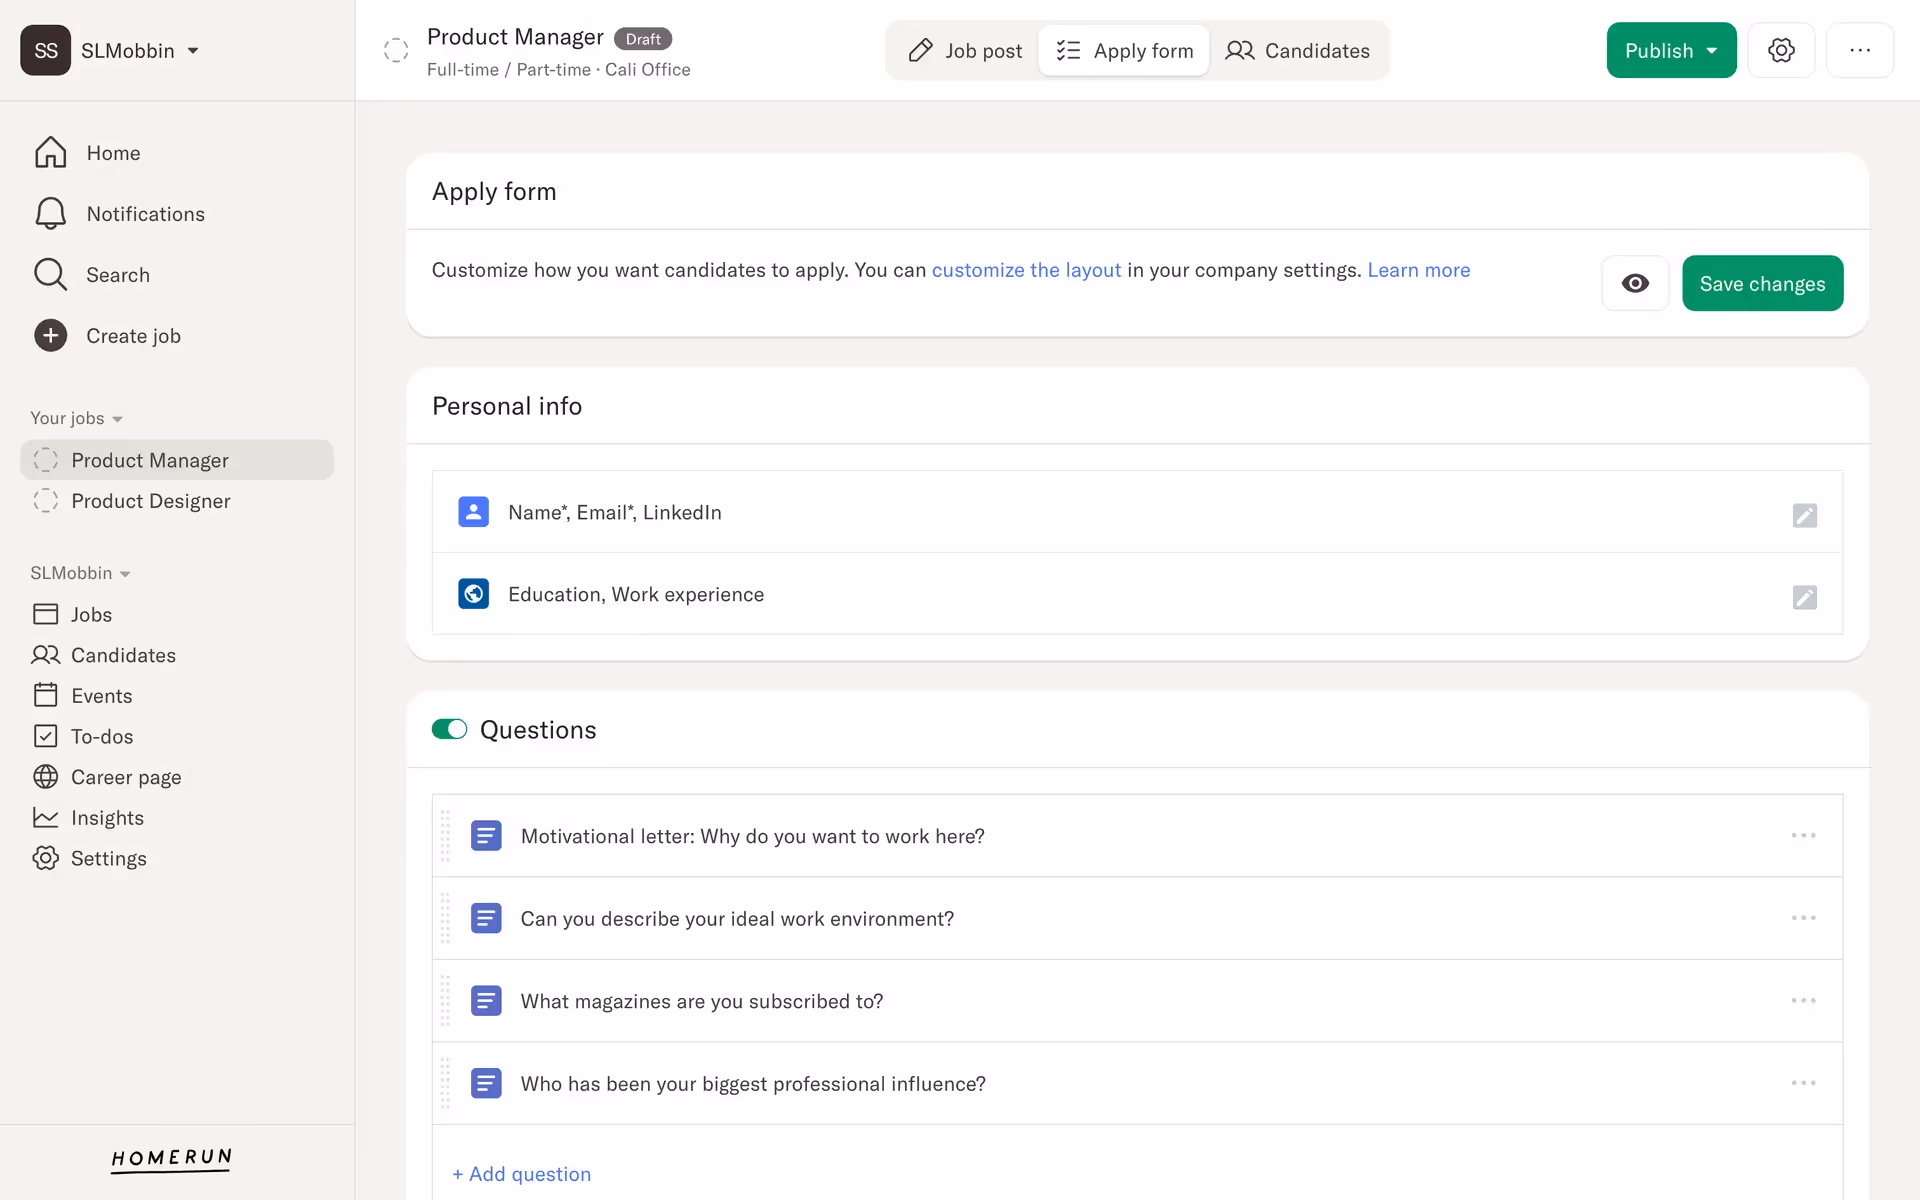
Task: Click the settings gear icon beside Publish
Action: tap(1781, 50)
